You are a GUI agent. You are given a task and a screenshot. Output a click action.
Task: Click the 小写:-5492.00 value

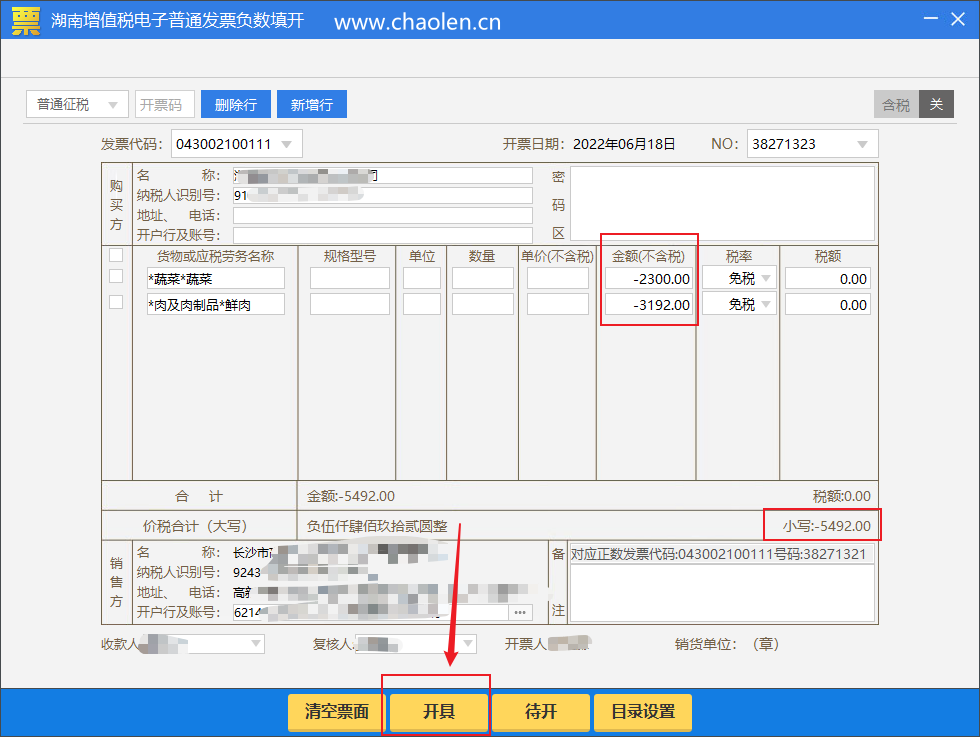coord(826,526)
